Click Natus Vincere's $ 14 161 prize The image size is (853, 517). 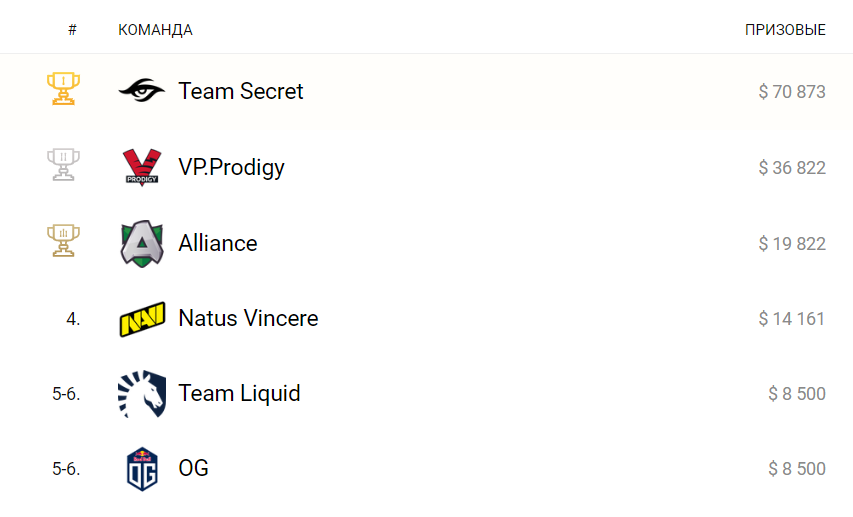tap(792, 319)
